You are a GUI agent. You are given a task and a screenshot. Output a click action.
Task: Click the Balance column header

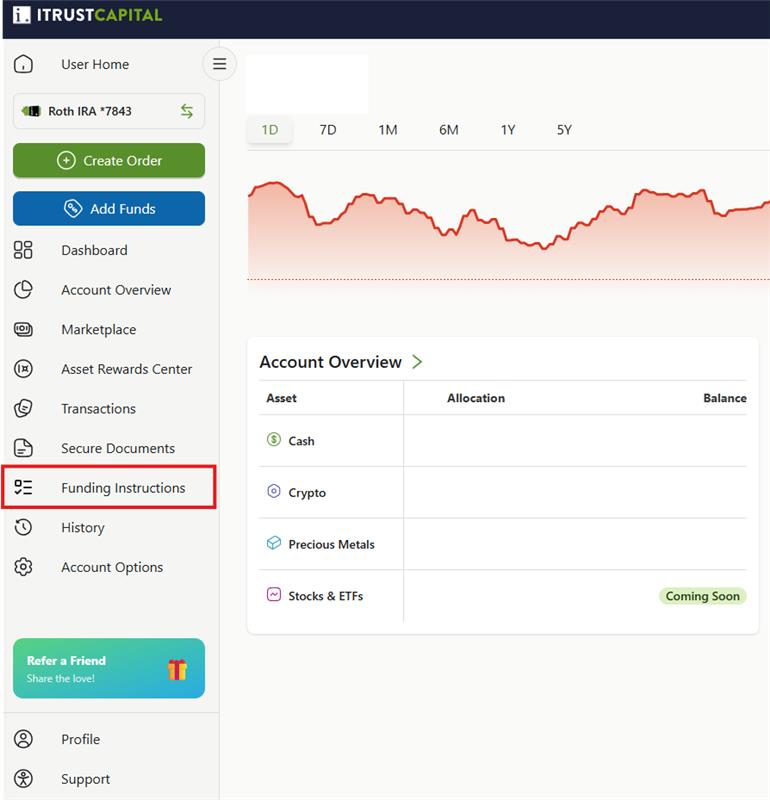(x=725, y=398)
